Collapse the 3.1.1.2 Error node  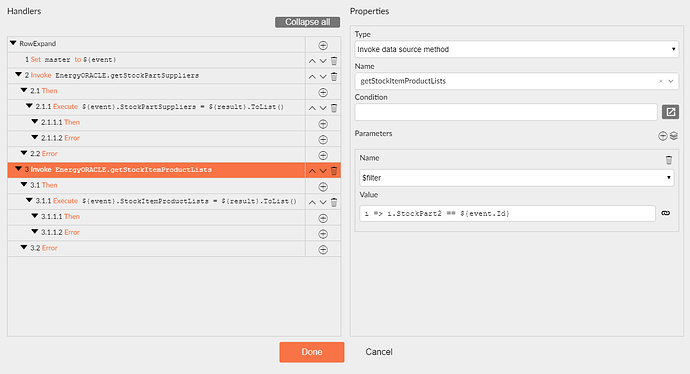35,232
